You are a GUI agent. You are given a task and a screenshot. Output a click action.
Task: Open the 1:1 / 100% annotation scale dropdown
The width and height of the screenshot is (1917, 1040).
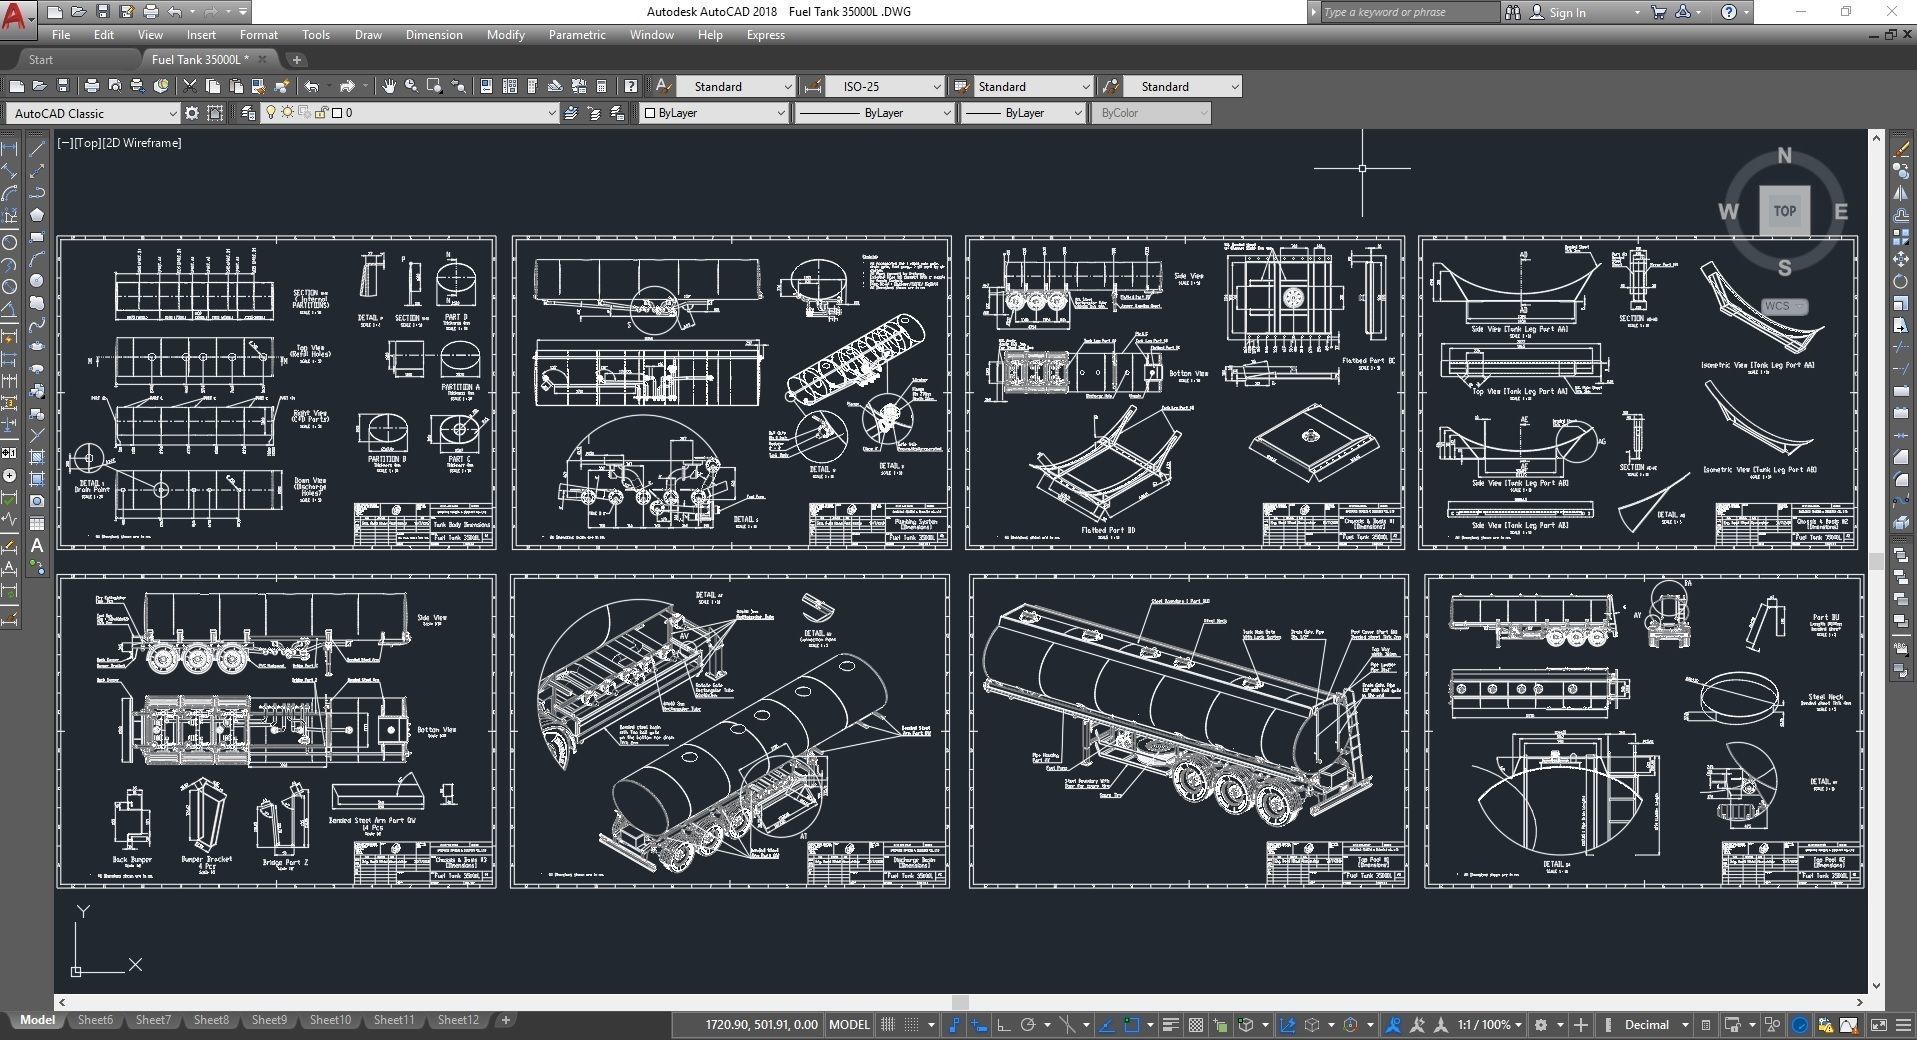(x=1489, y=1025)
